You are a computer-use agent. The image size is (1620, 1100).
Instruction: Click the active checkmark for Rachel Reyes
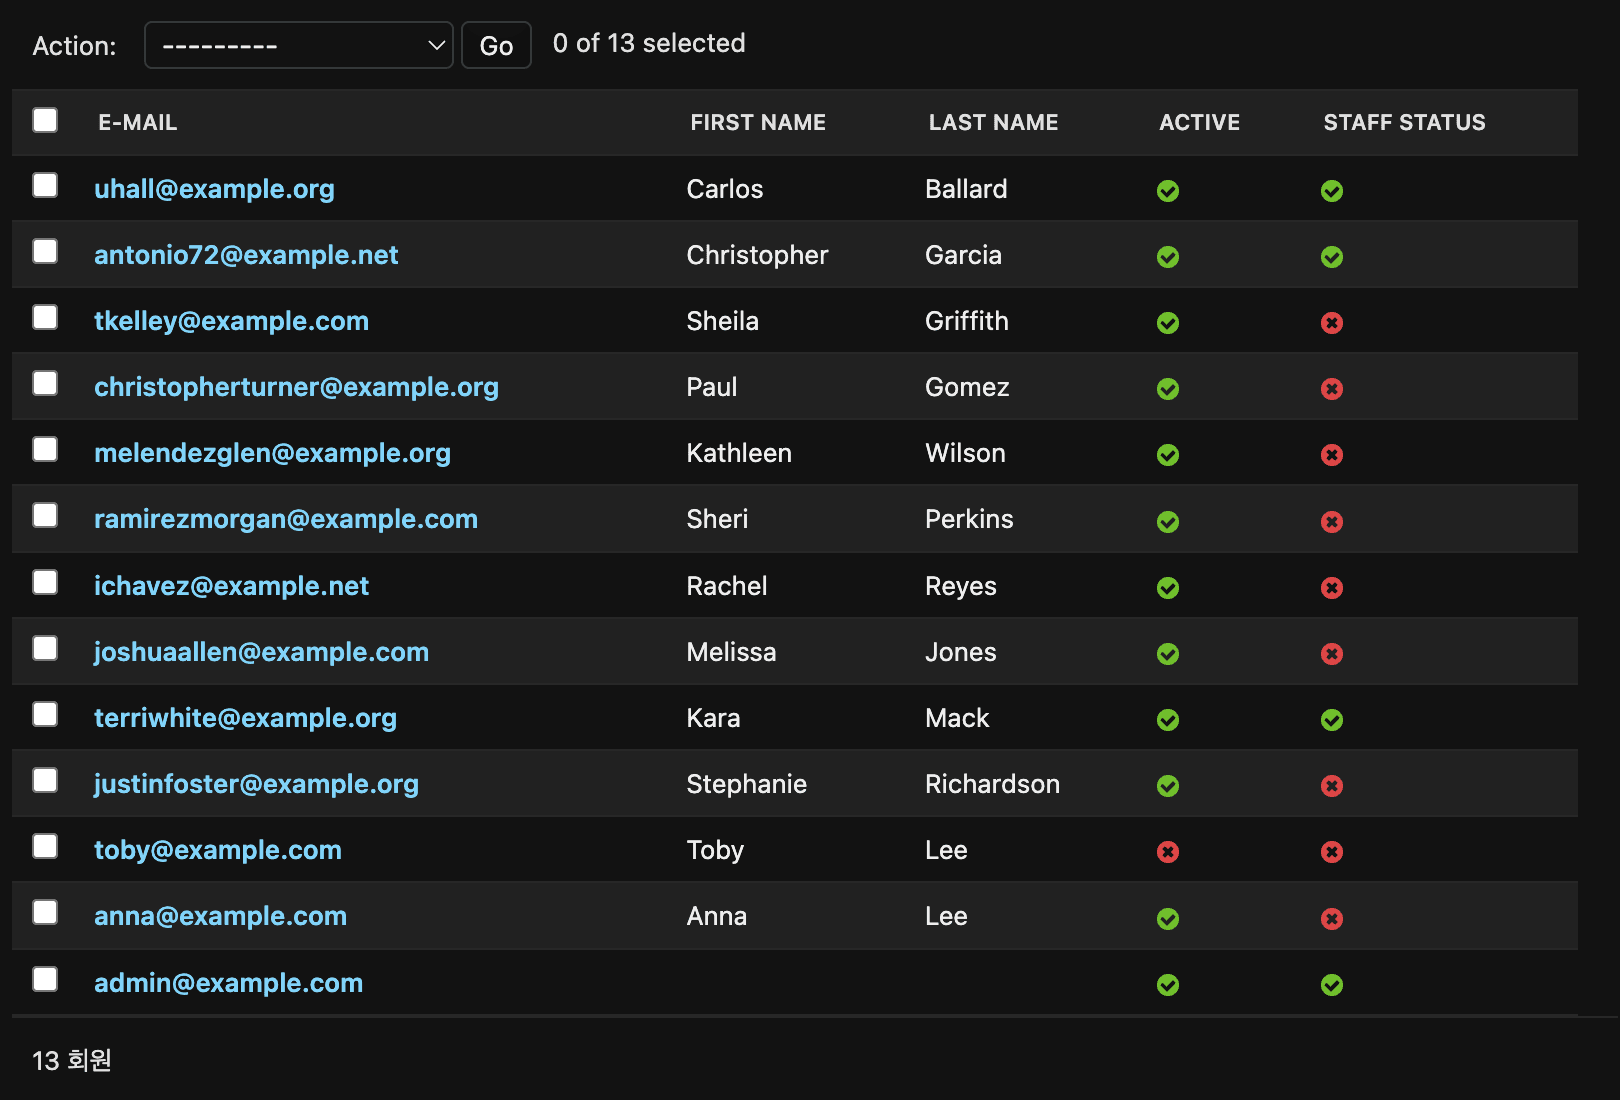pyautogui.click(x=1168, y=588)
